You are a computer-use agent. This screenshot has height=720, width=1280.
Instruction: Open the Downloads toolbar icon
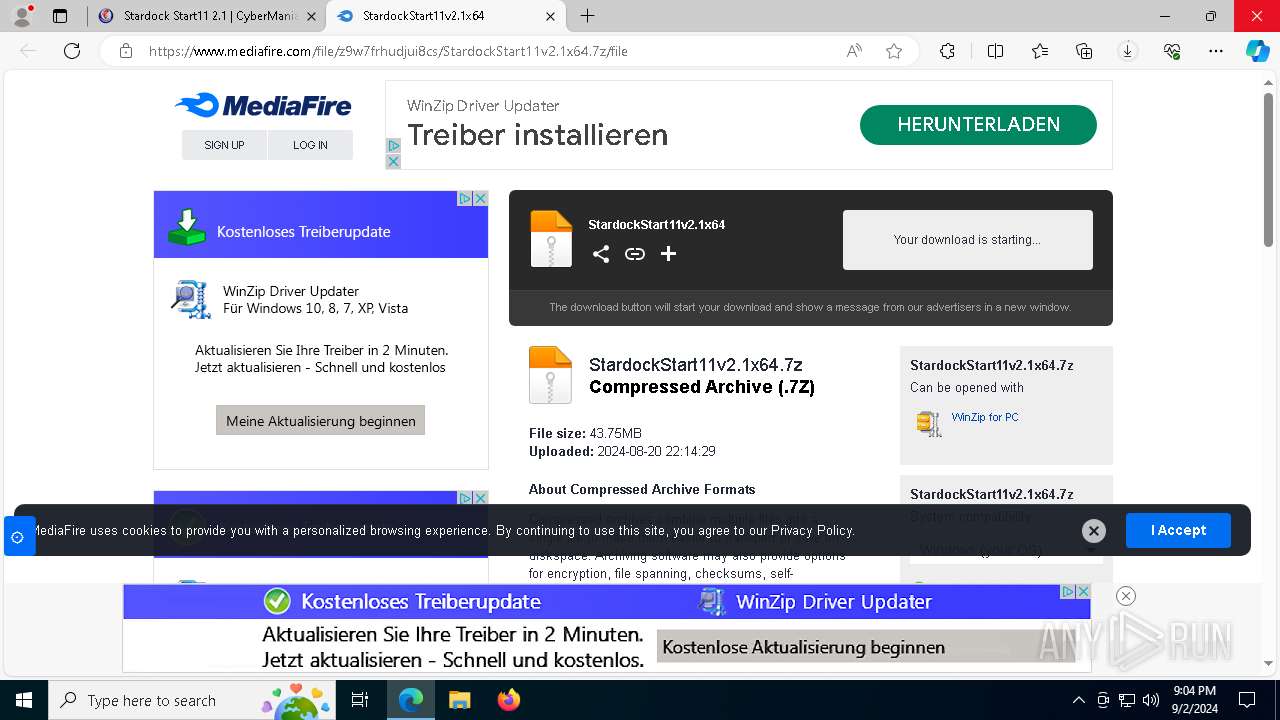pos(1127,51)
